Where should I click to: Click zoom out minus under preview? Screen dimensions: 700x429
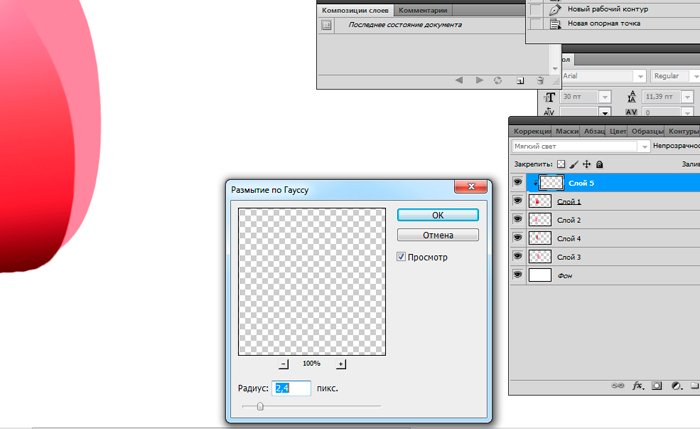[284, 364]
